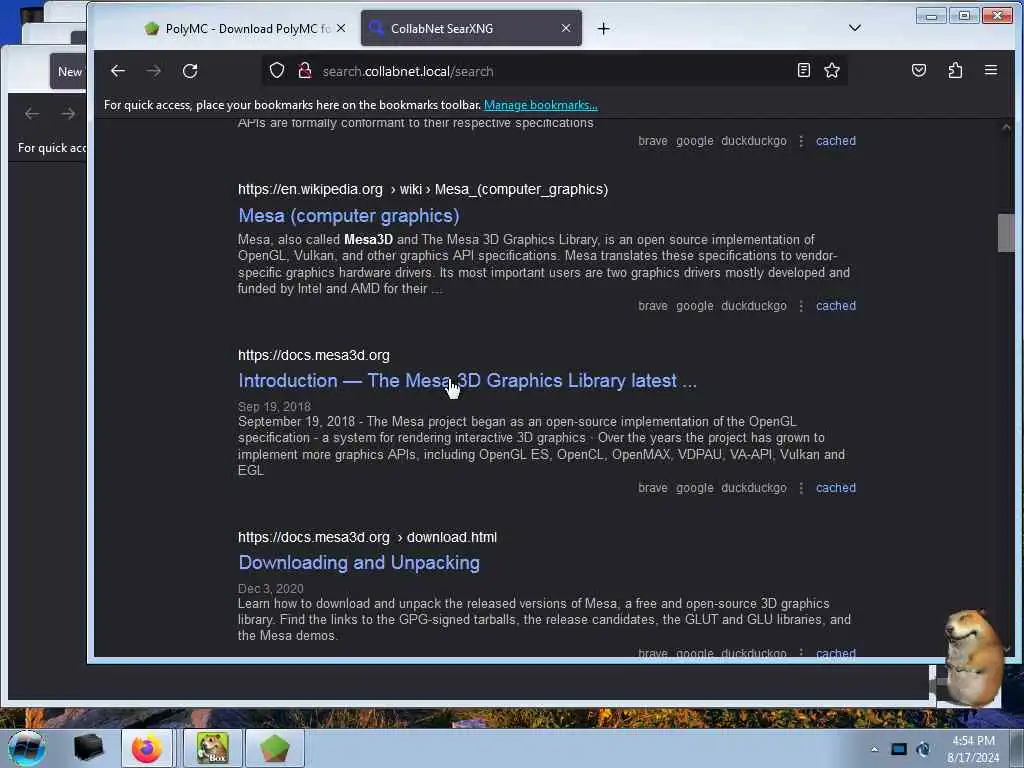Click 'google' engine label on Introduction result
The image size is (1024, 768).
coord(695,488)
